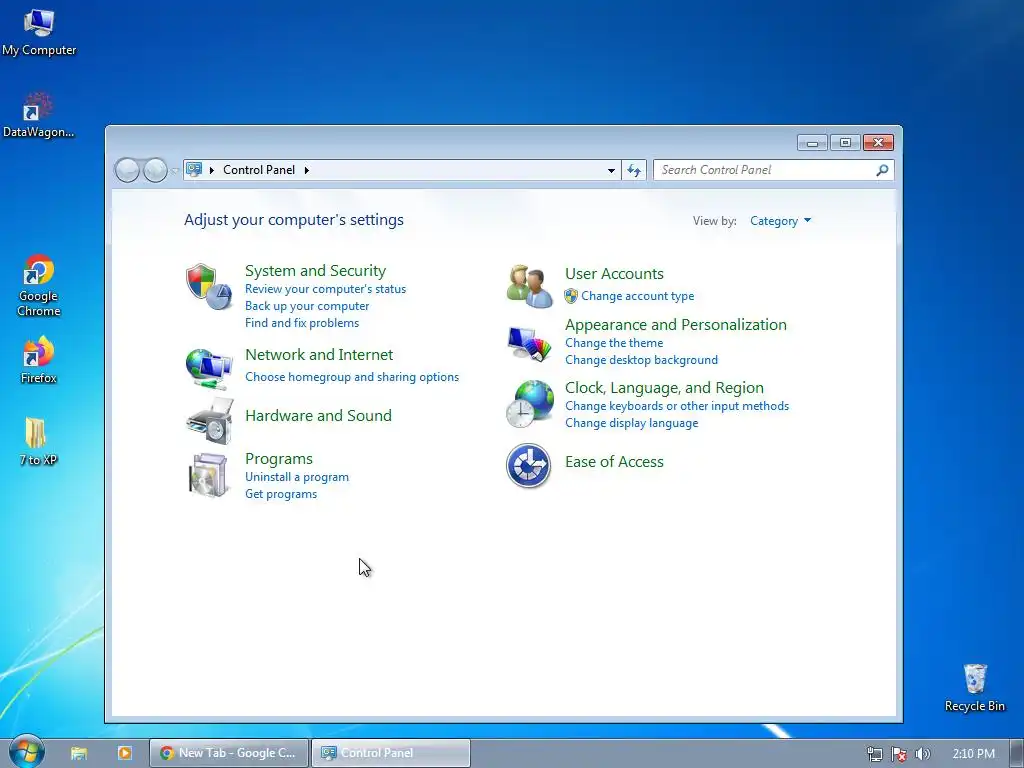Open the Windows Explorer taskbar icon
Viewport: 1024px width, 768px height.
coord(79,753)
